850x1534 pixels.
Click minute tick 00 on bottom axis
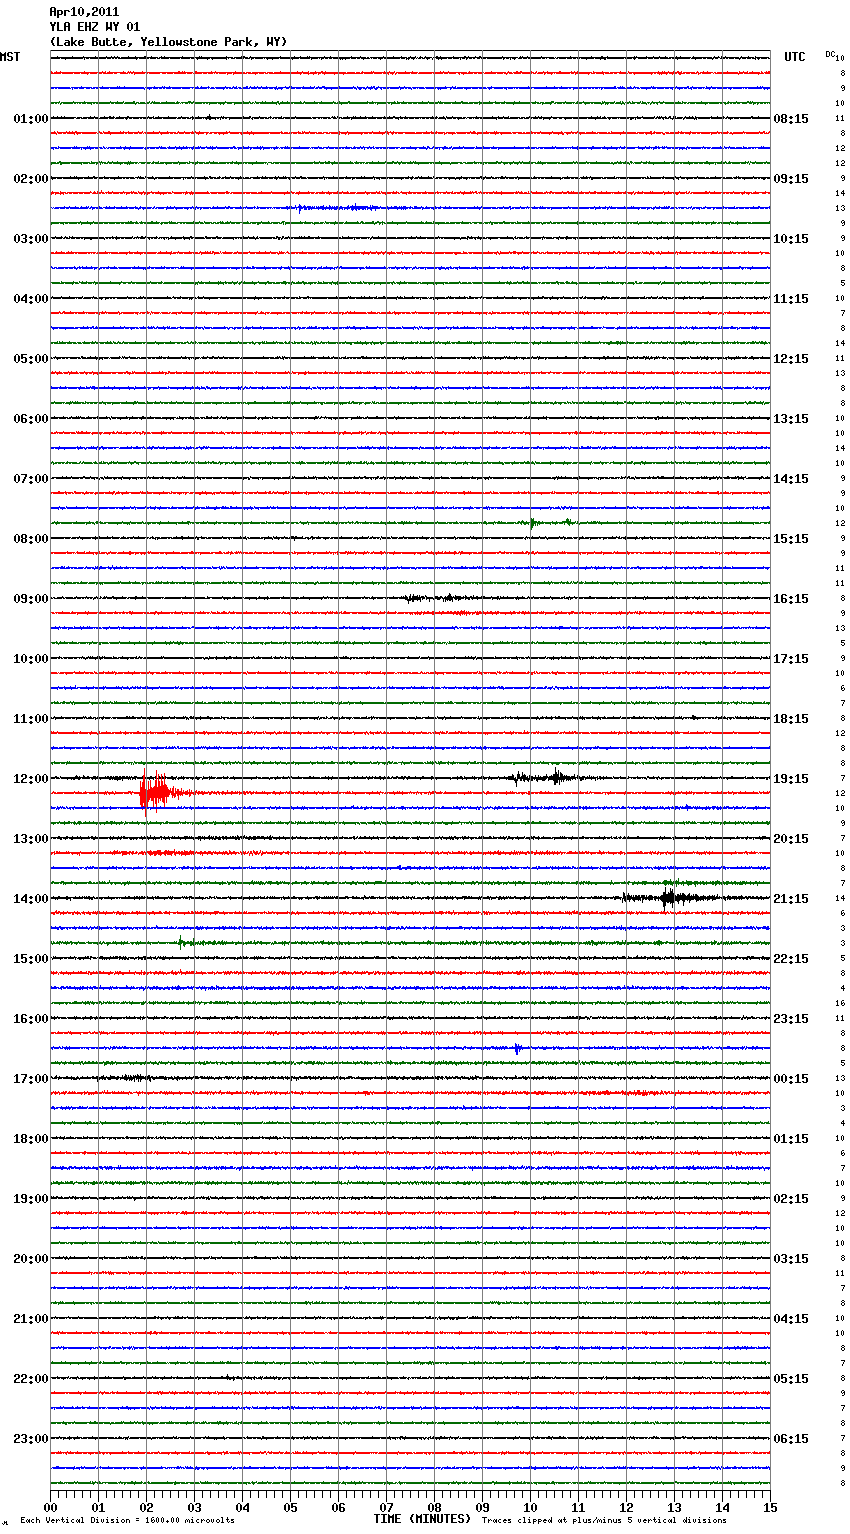point(50,1507)
